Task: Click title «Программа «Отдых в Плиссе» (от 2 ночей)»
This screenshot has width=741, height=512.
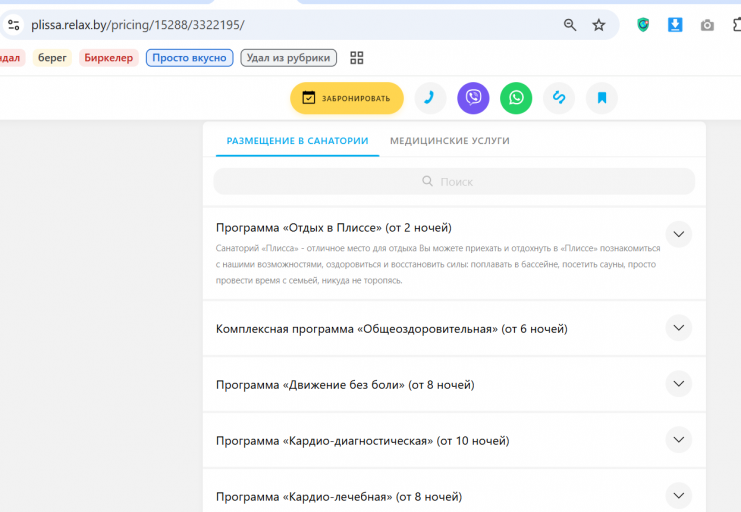Action: pyautogui.click(x=334, y=228)
